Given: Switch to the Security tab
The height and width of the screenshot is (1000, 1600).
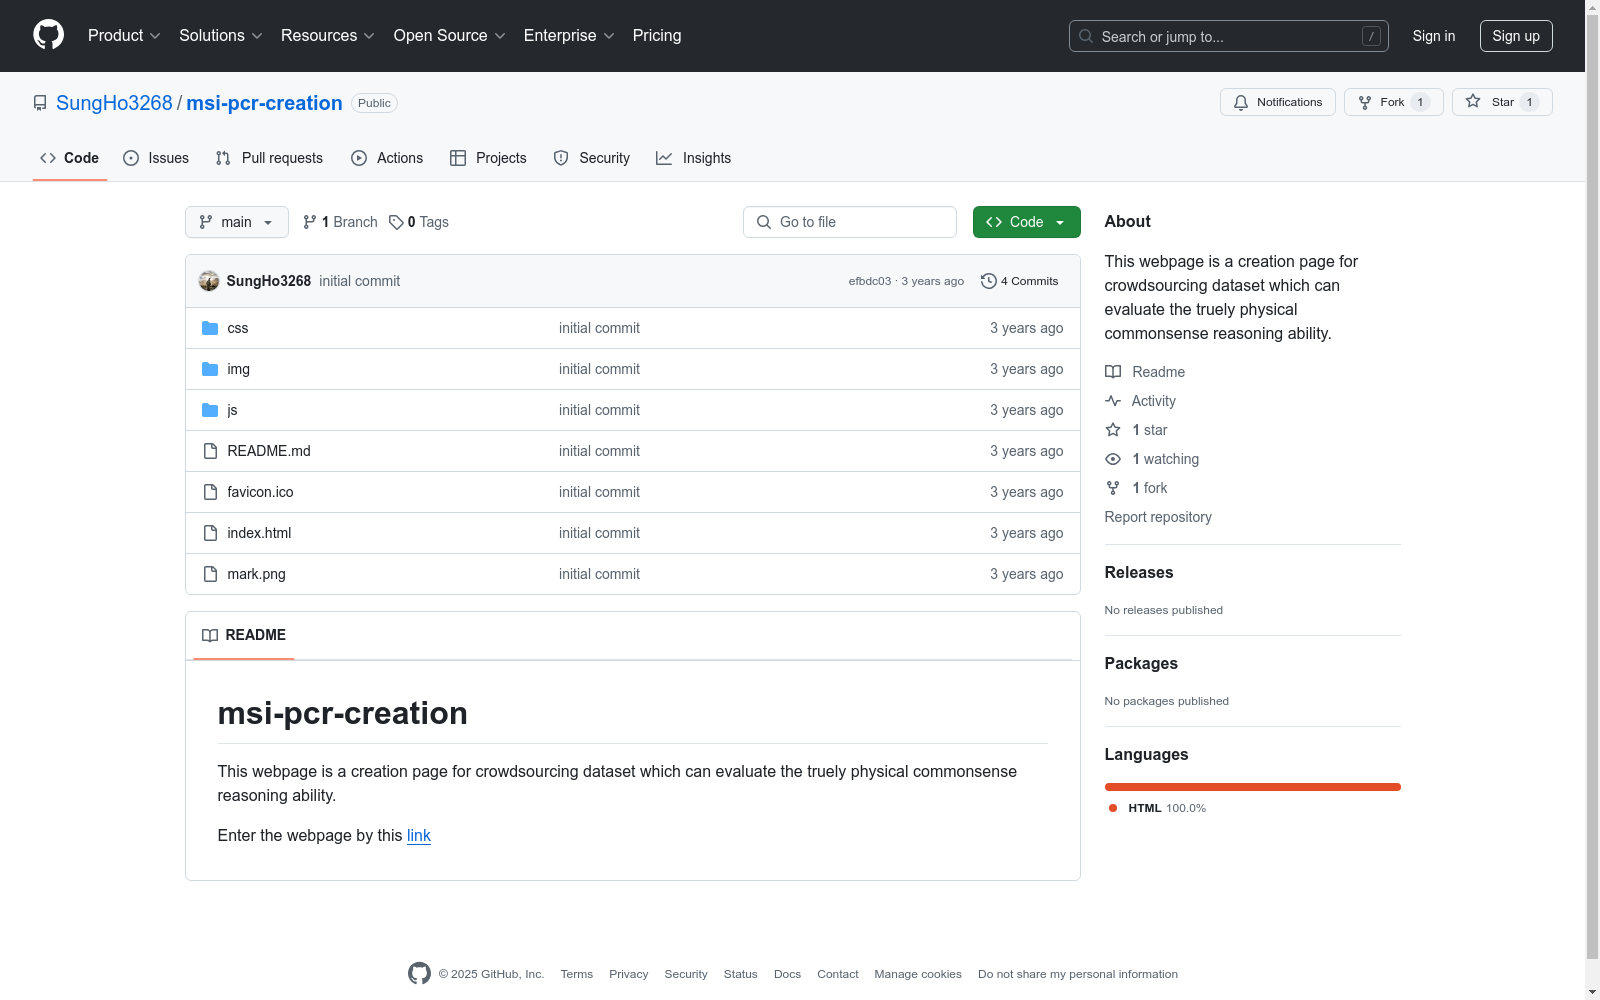Looking at the screenshot, I should 592,158.
